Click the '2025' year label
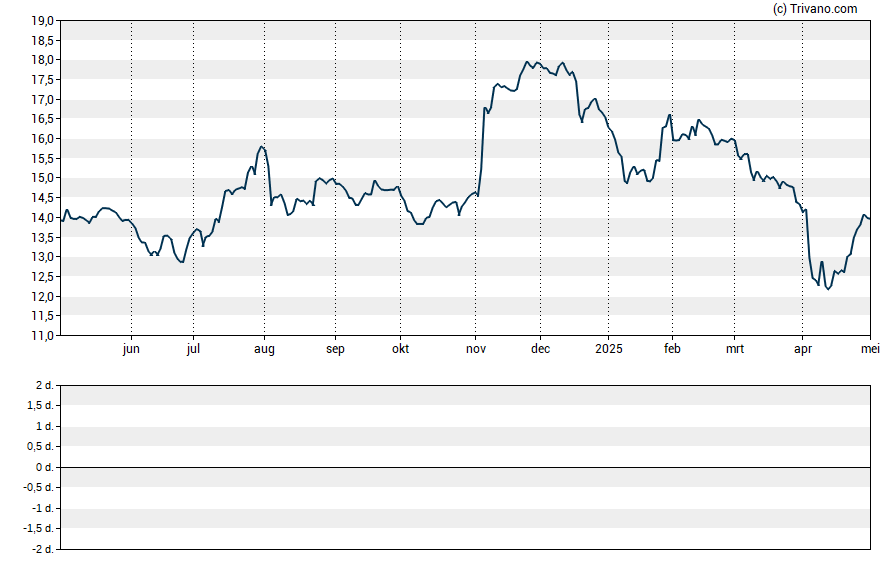This screenshot has height=565, width=888. 609,349
